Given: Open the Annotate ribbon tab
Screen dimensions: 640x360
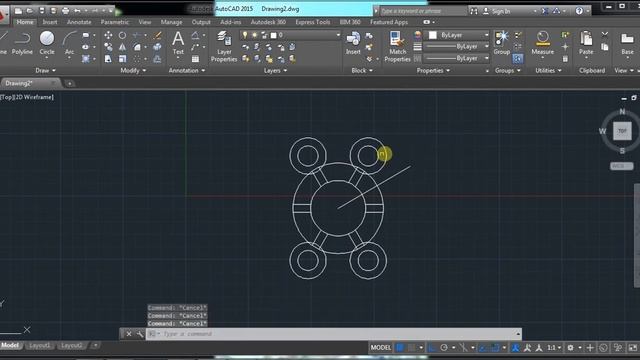Looking at the screenshot, I should 79,22.
